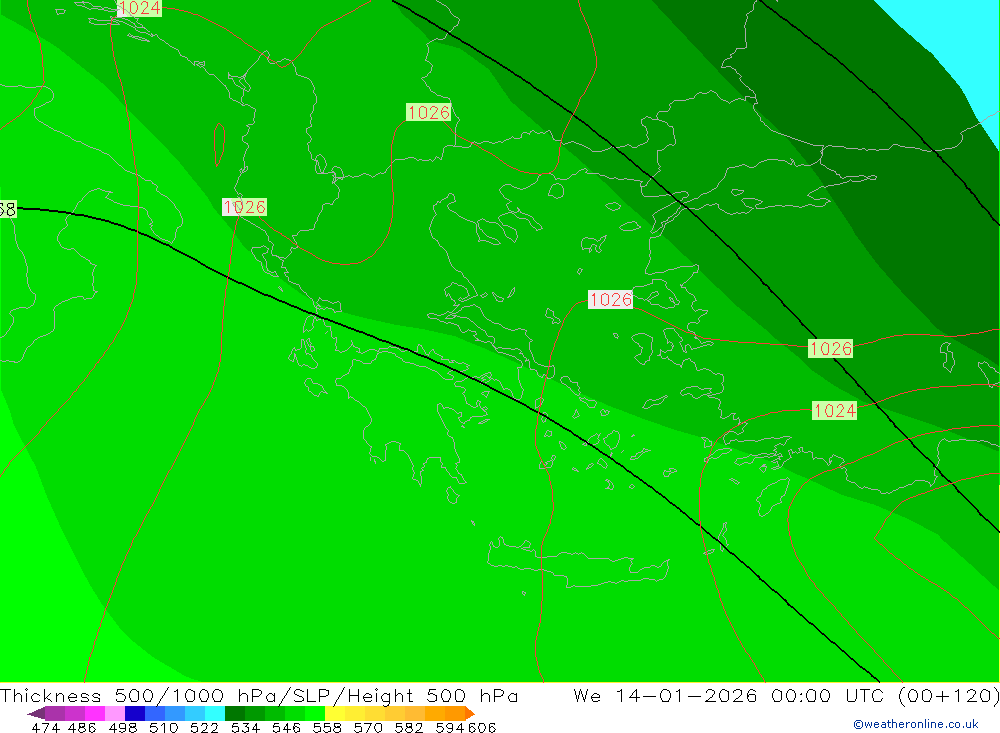Click the bright yellow legend swatch
1000x733 pixels.
[x=335, y=713]
